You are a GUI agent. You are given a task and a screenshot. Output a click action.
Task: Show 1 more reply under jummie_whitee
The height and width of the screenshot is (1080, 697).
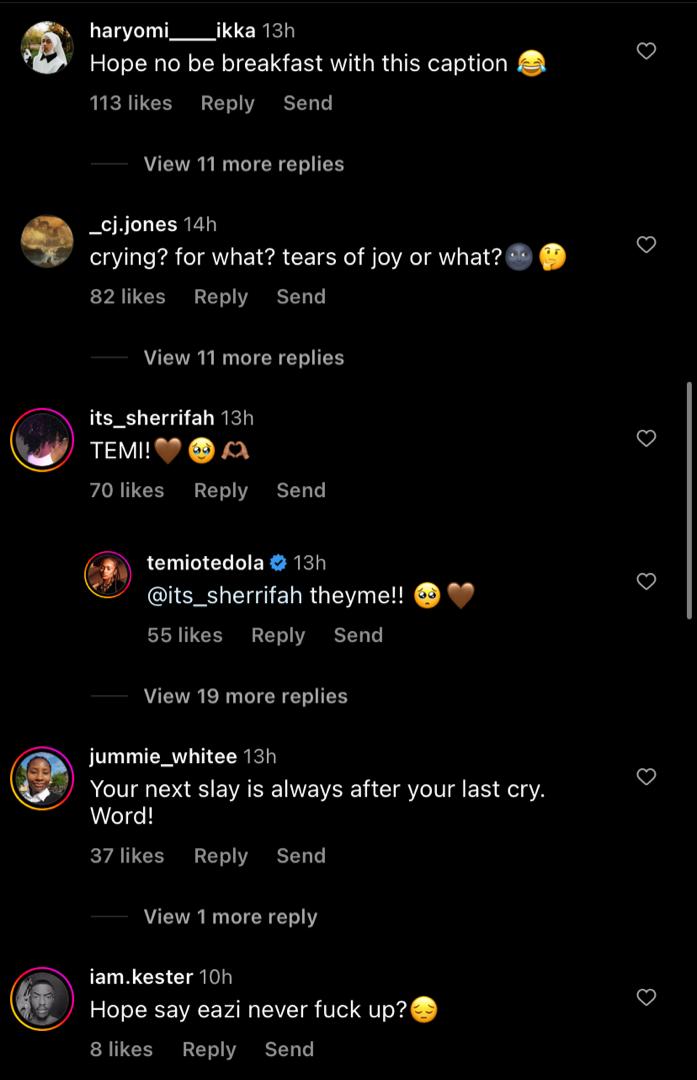click(x=230, y=917)
